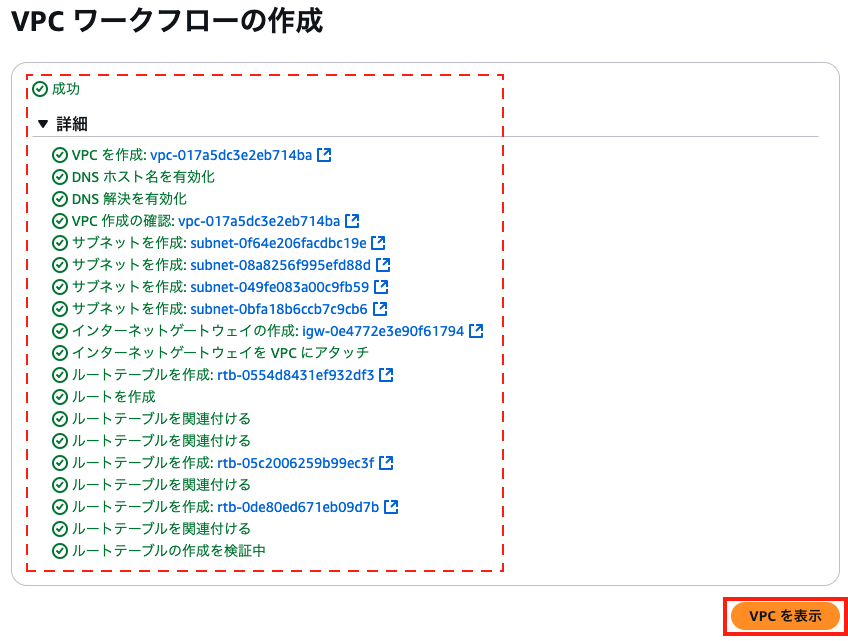848x641 pixels.
Task: Click the VPC を表示 button
Action: coord(785,616)
